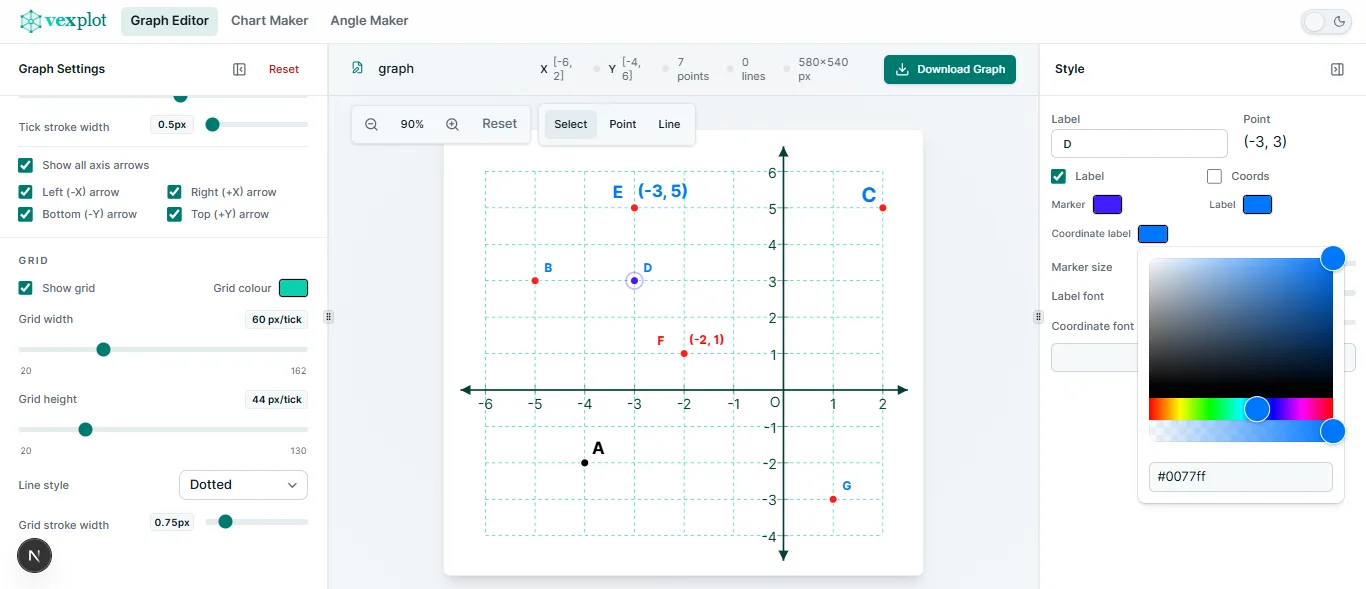Viewport: 1366px width, 589px height.
Task: Click the alpha slider handle
Action: click(1332, 431)
